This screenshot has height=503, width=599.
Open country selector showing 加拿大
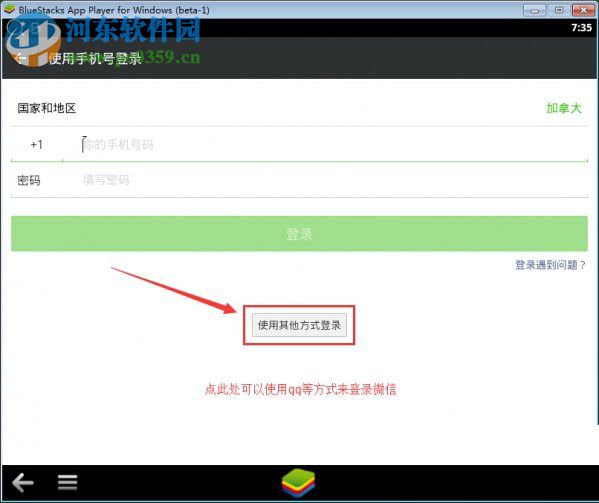point(563,108)
